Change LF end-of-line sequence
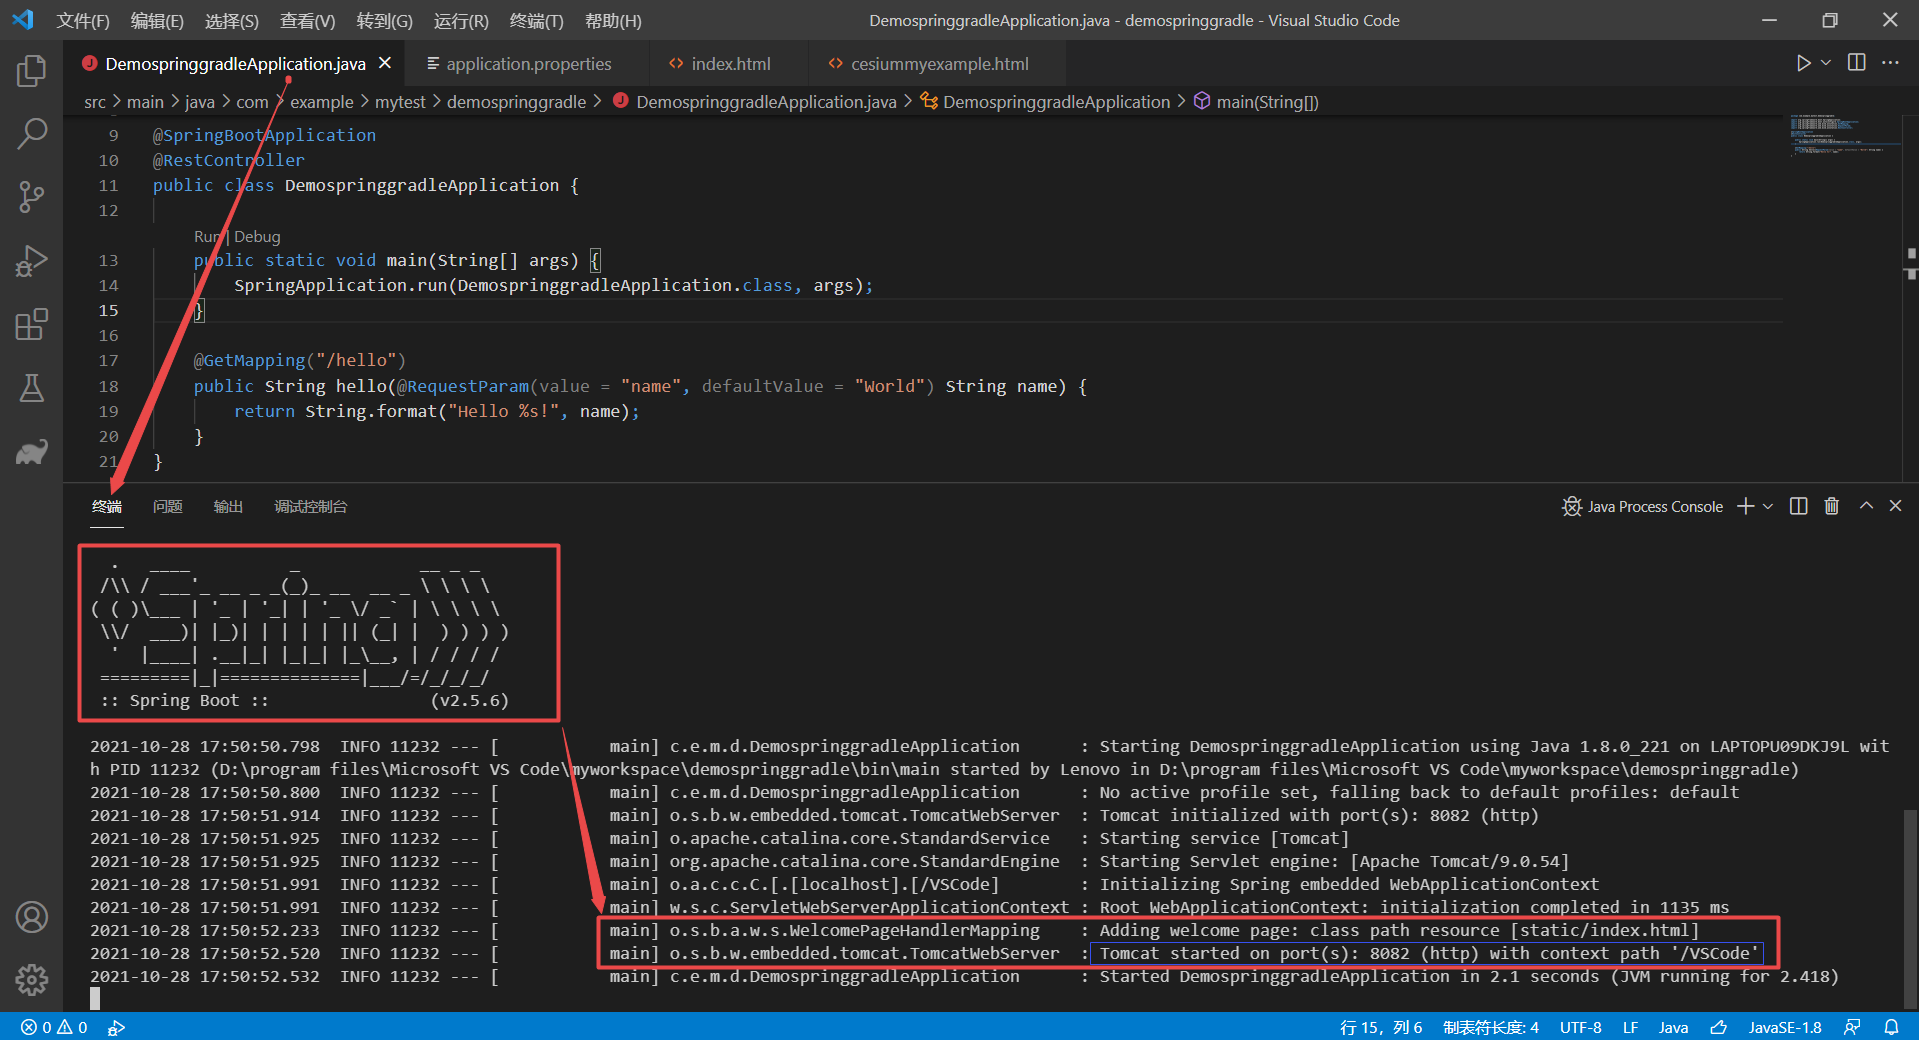The width and height of the screenshot is (1919, 1040). click(x=1630, y=1027)
